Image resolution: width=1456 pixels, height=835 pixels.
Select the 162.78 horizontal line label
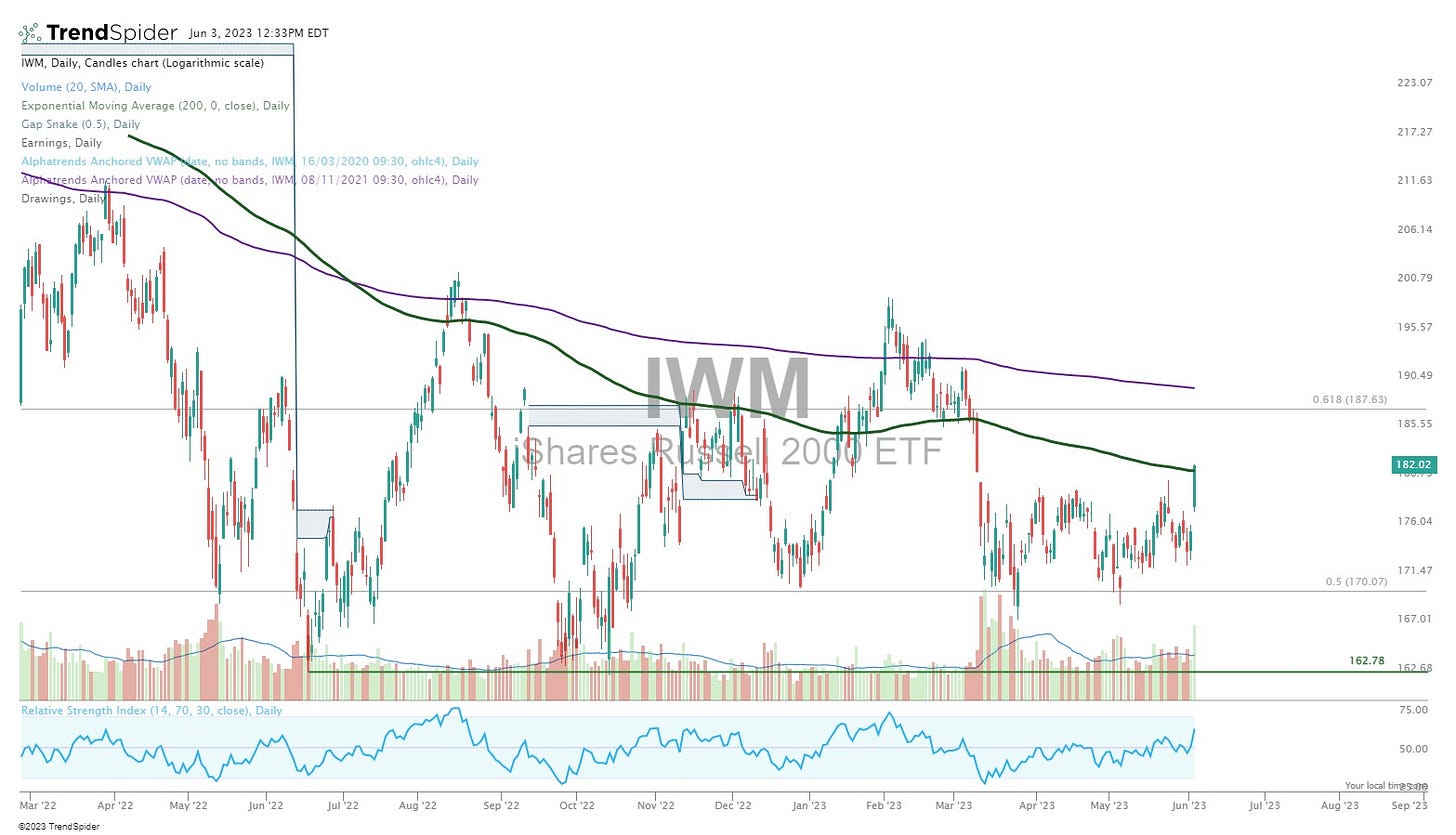point(1366,661)
